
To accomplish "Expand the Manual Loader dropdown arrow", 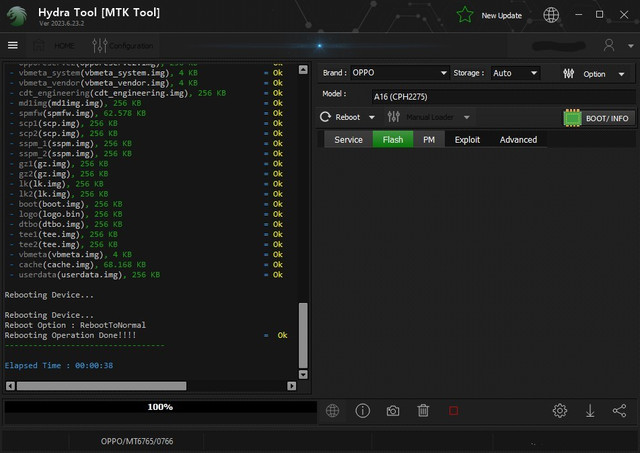I will tap(467, 118).
